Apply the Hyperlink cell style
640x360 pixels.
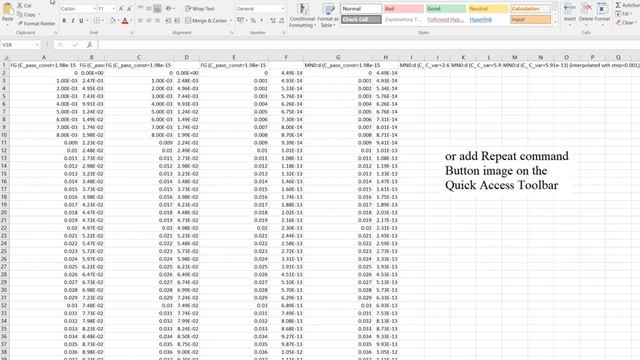(488, 19)
